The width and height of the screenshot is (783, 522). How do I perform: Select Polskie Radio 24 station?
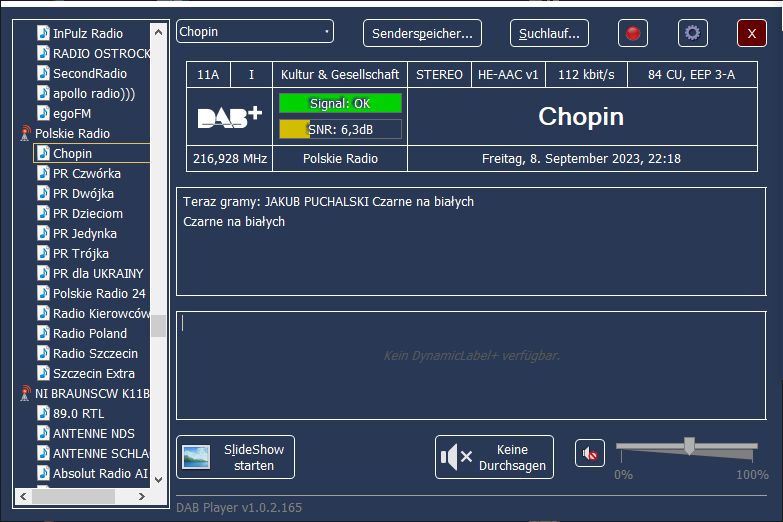click(98, 293)
